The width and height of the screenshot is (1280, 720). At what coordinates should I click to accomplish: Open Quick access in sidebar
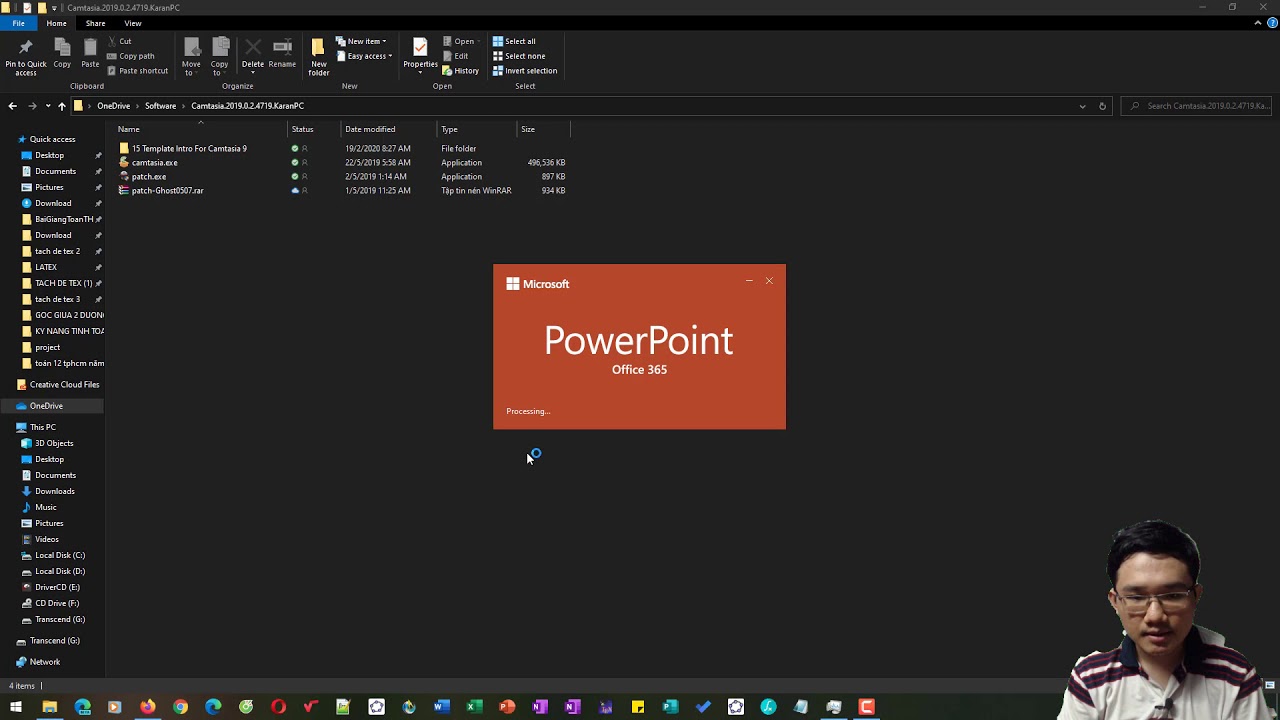[52, 139]
